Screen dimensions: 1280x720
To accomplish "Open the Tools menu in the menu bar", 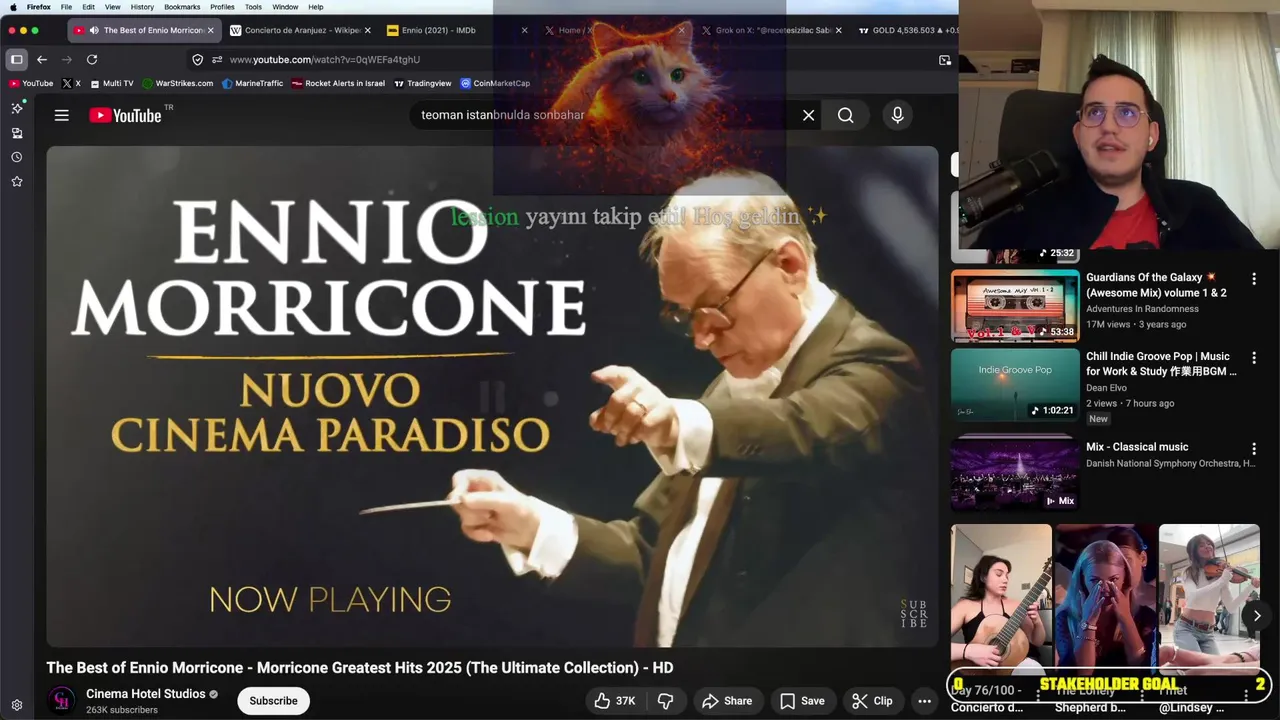I will pyautogui.click(x=253, y=7).
